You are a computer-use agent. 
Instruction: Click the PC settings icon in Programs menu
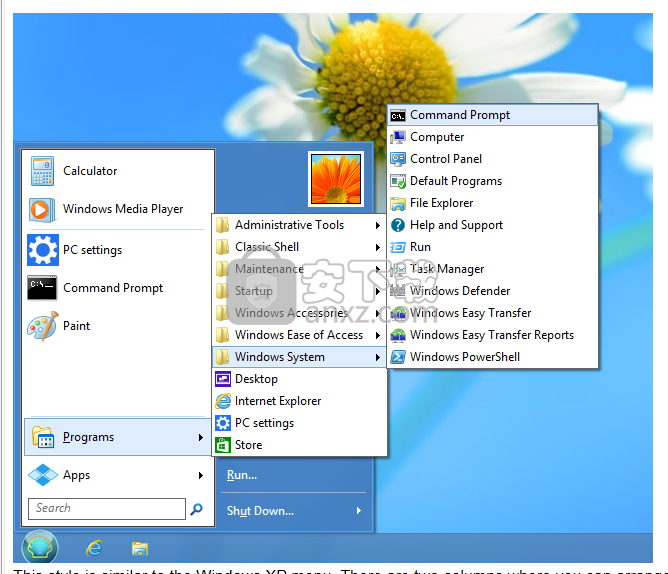223,423
